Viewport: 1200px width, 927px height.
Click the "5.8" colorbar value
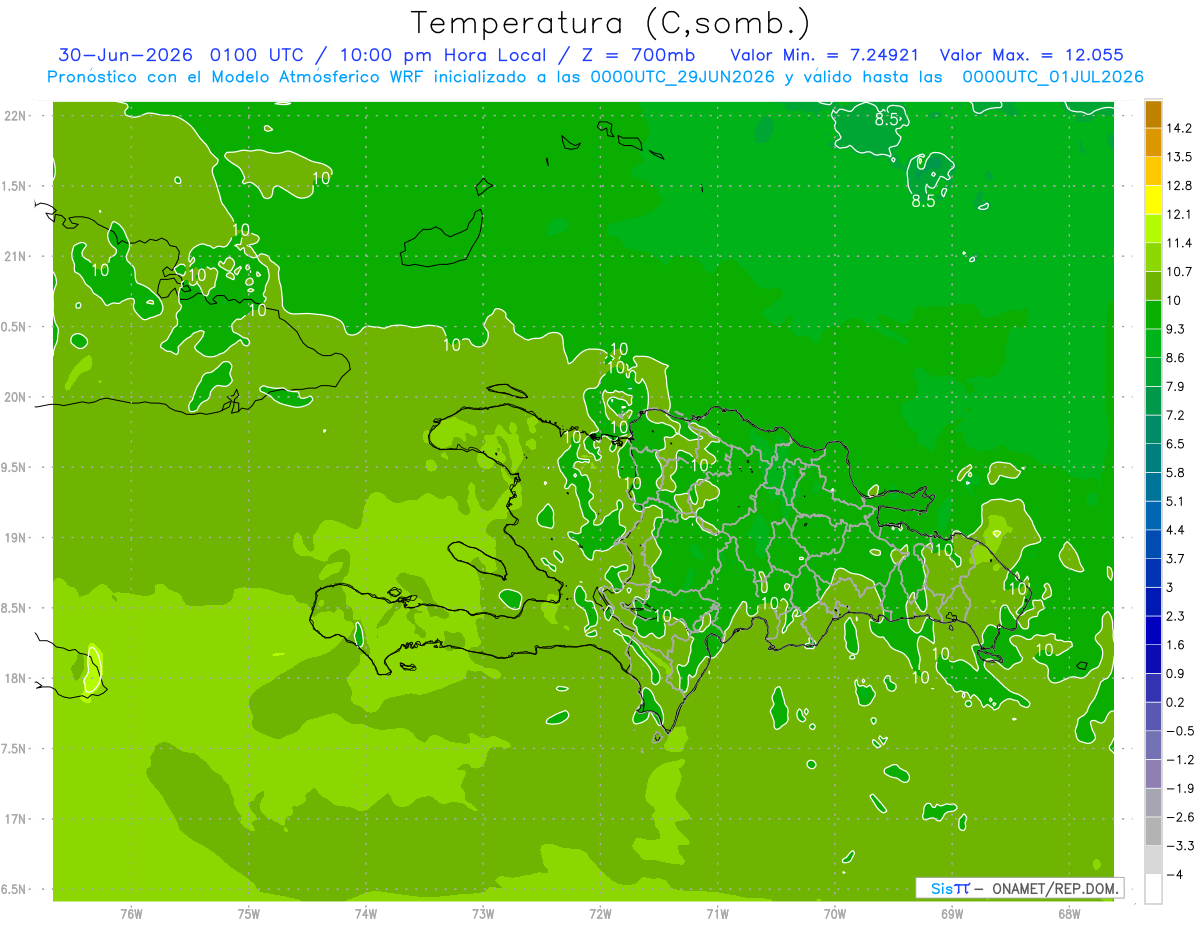coord(1176,472)
